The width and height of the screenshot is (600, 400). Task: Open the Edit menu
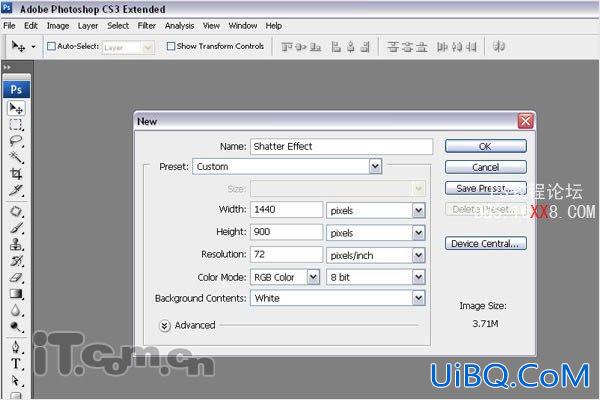point(31,26)
